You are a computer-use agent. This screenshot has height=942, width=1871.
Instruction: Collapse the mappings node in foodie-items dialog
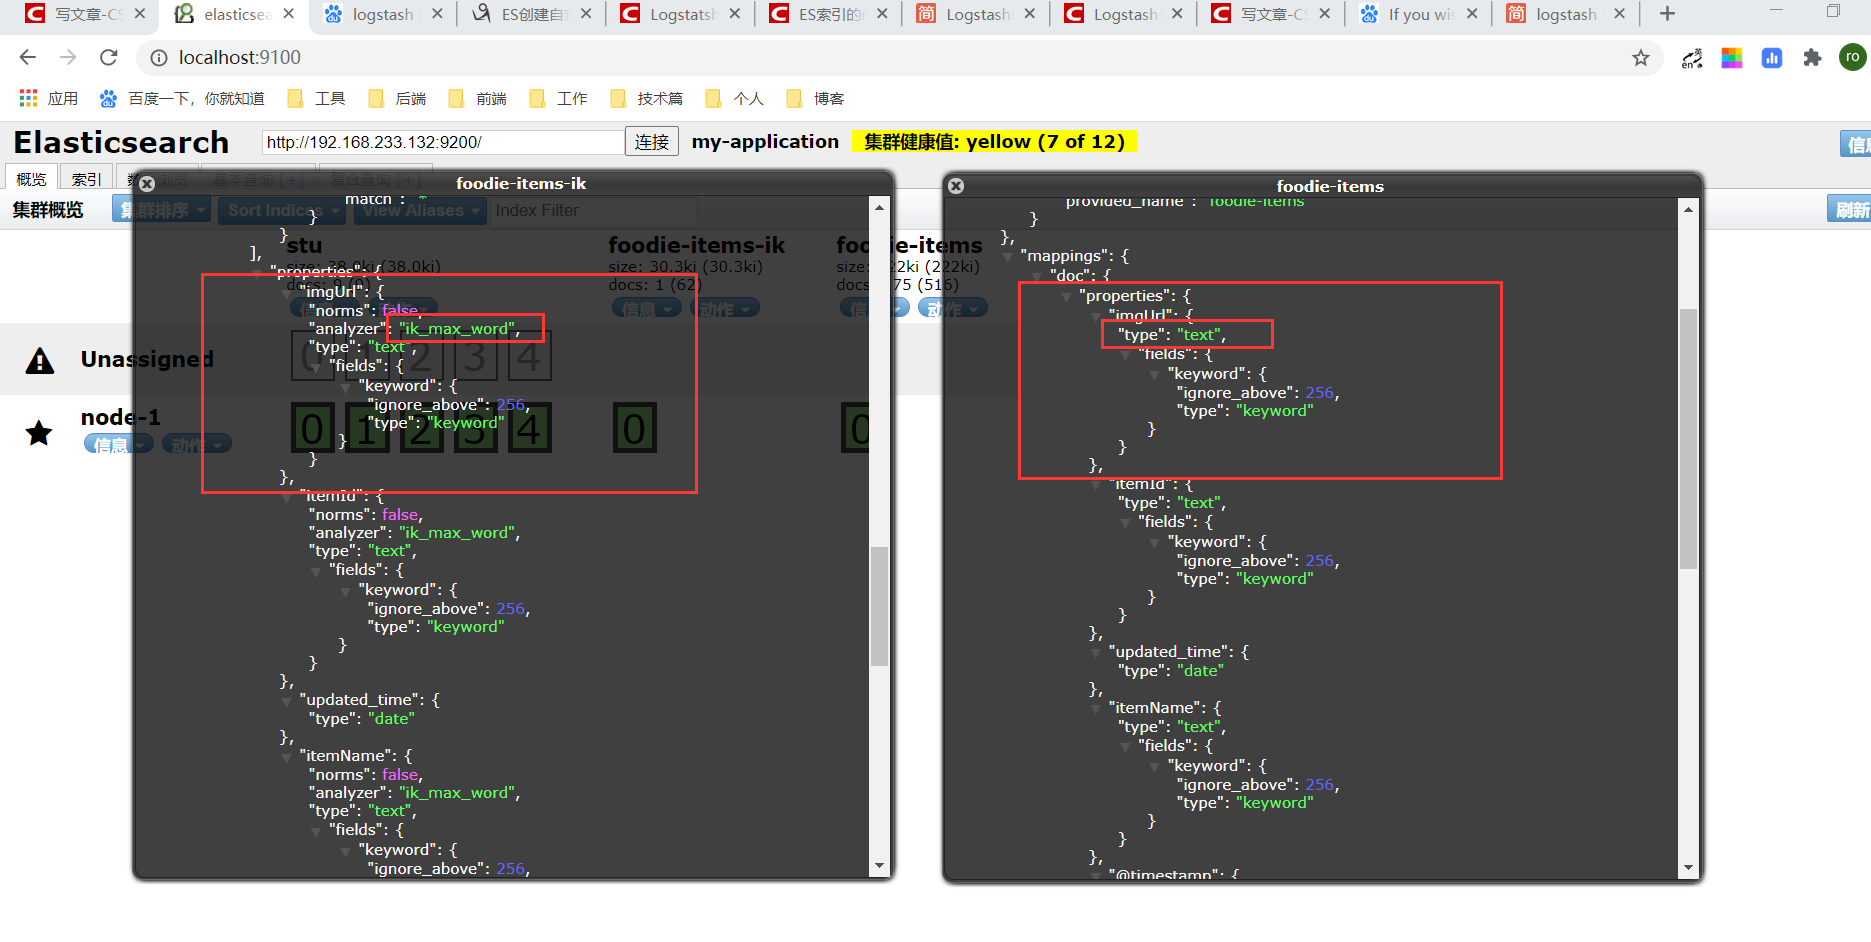1008,257
